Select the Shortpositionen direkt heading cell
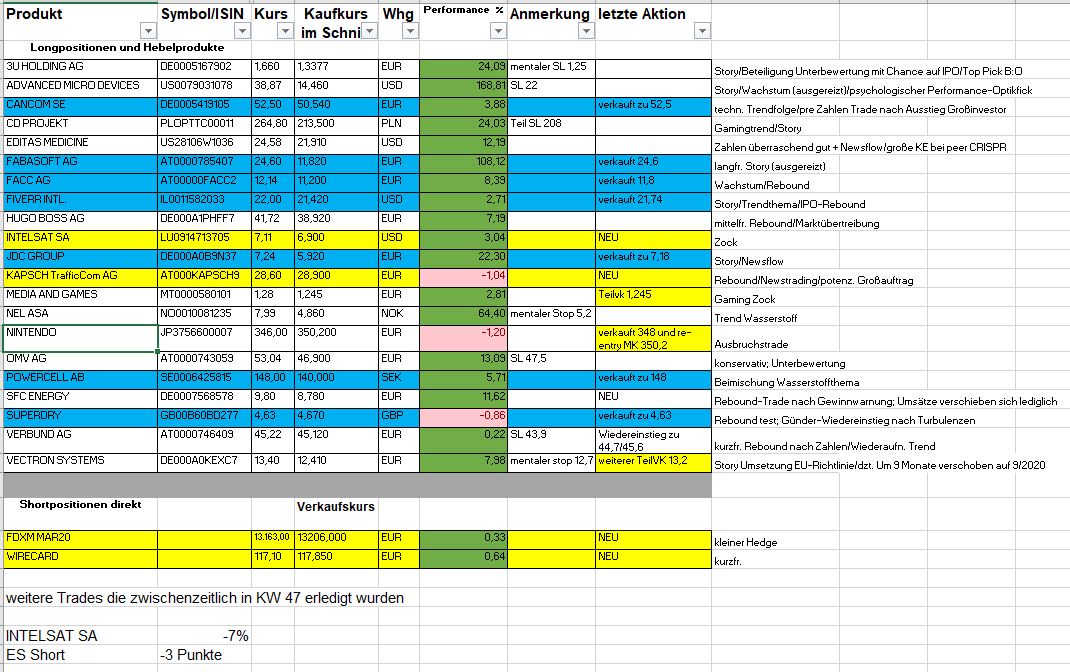This screenshot has height=672, width=1070. [80, 506]
